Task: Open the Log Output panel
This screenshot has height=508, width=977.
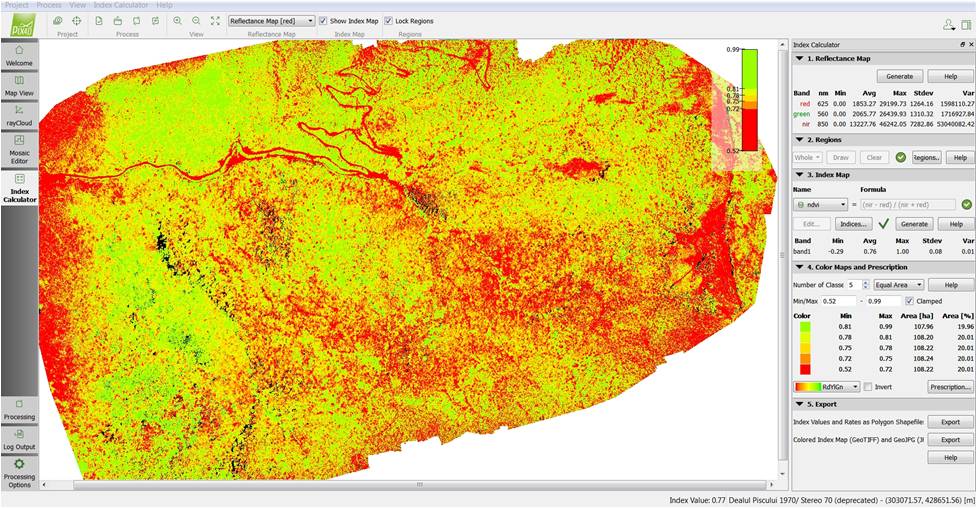Action: (x=19, y=438)
